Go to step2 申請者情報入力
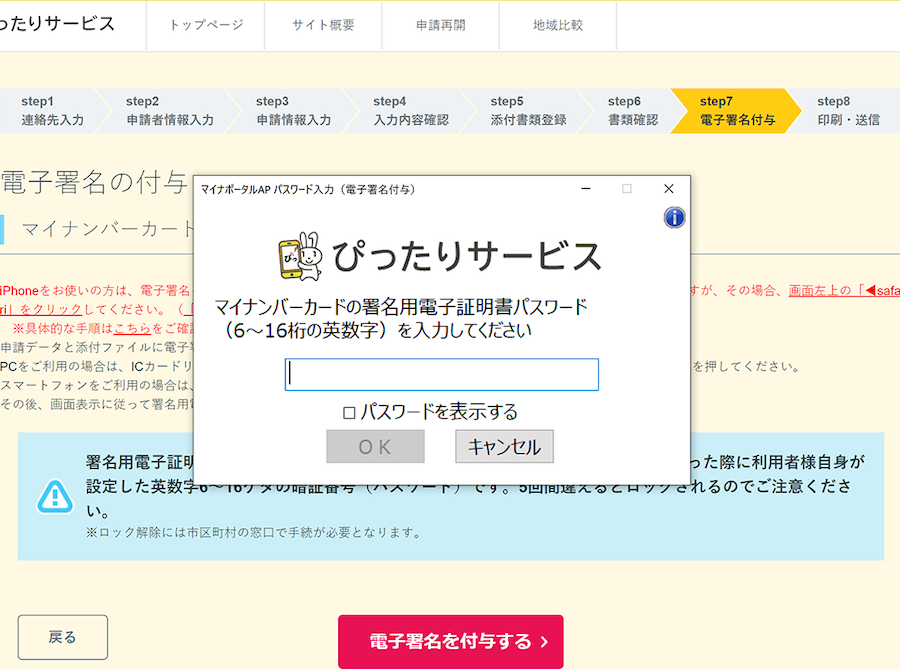Screen dimensions: 900x670 click(x=169, y=110)
